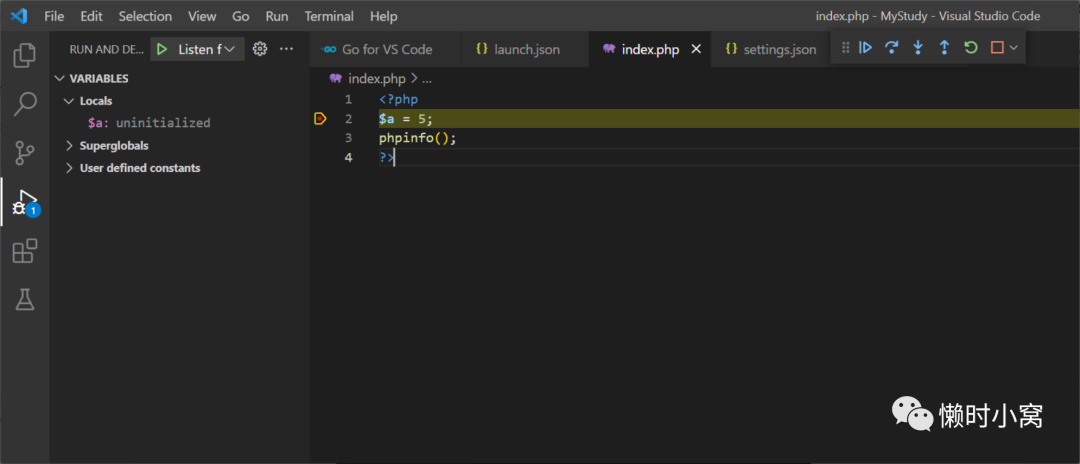The image size is (1080, 464).
Task: Open the Run and Debug more actions ellipsis
Action: (x=286, y=49)
